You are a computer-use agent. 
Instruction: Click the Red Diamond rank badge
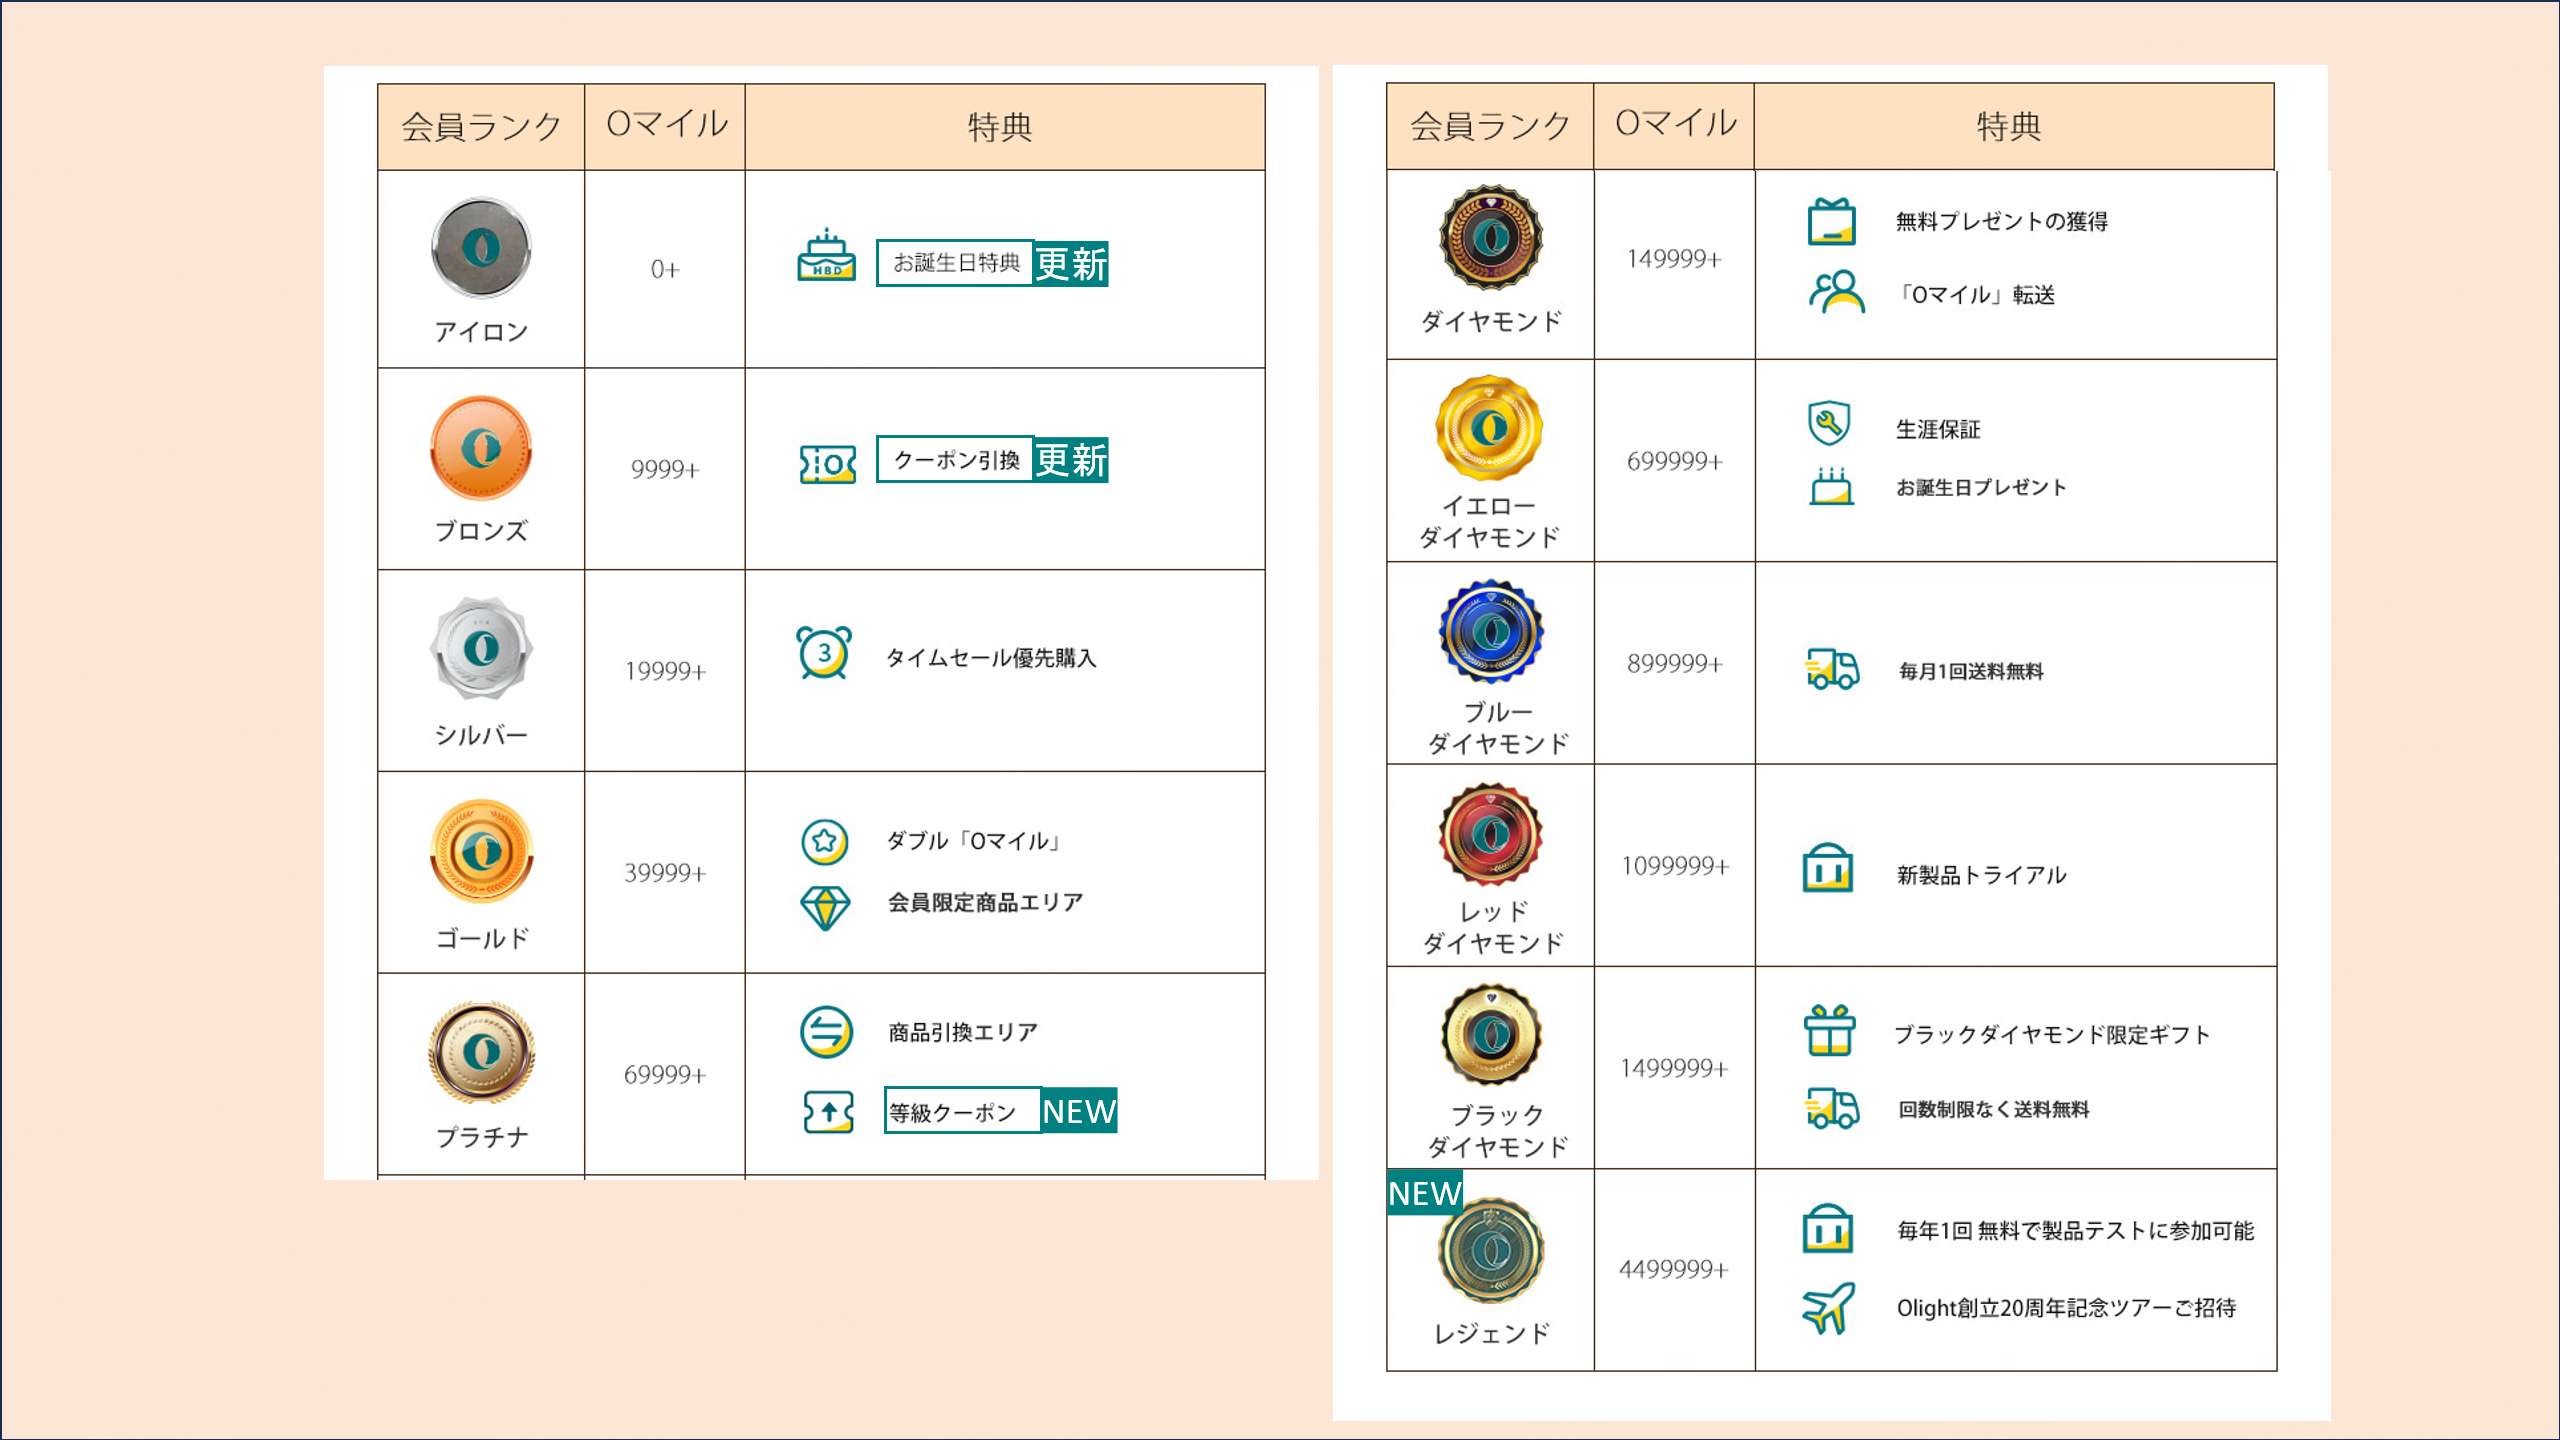click(1491, 834)
